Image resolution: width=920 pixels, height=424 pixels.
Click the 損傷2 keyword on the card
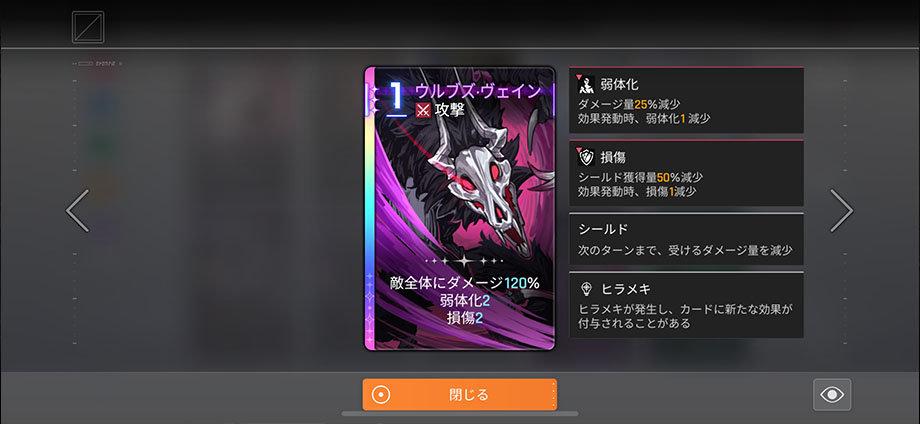[x=465, y=318]
